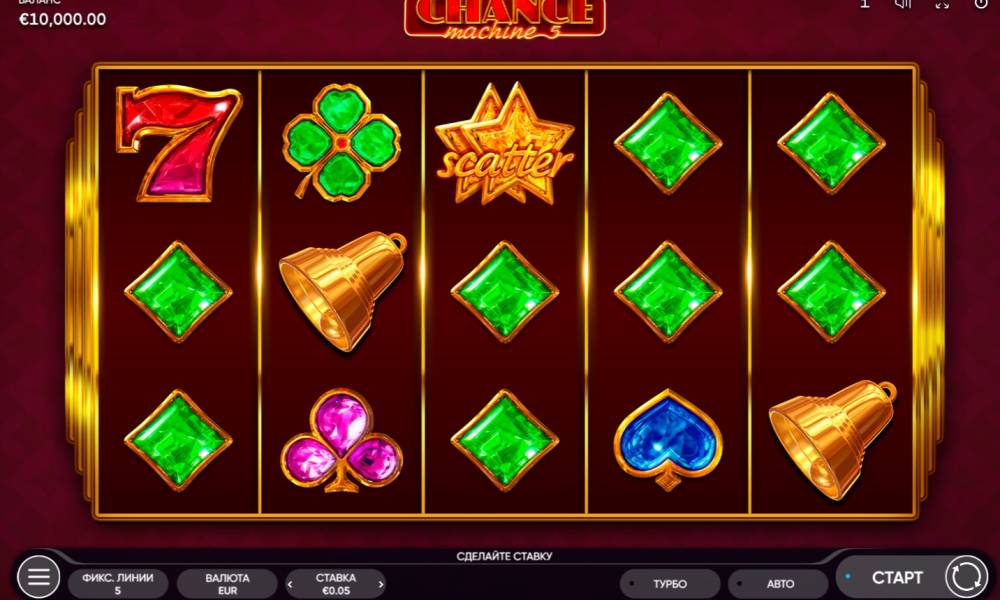Click the red seven symbol

(x=179, y=143)
